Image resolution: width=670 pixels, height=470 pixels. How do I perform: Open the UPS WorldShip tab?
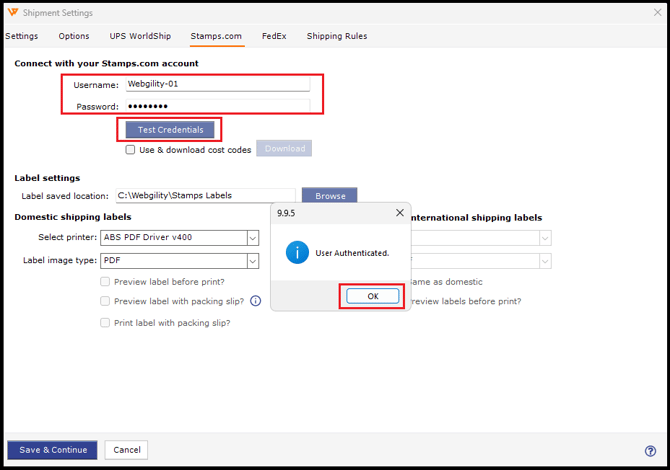click(x=140, y=36)
